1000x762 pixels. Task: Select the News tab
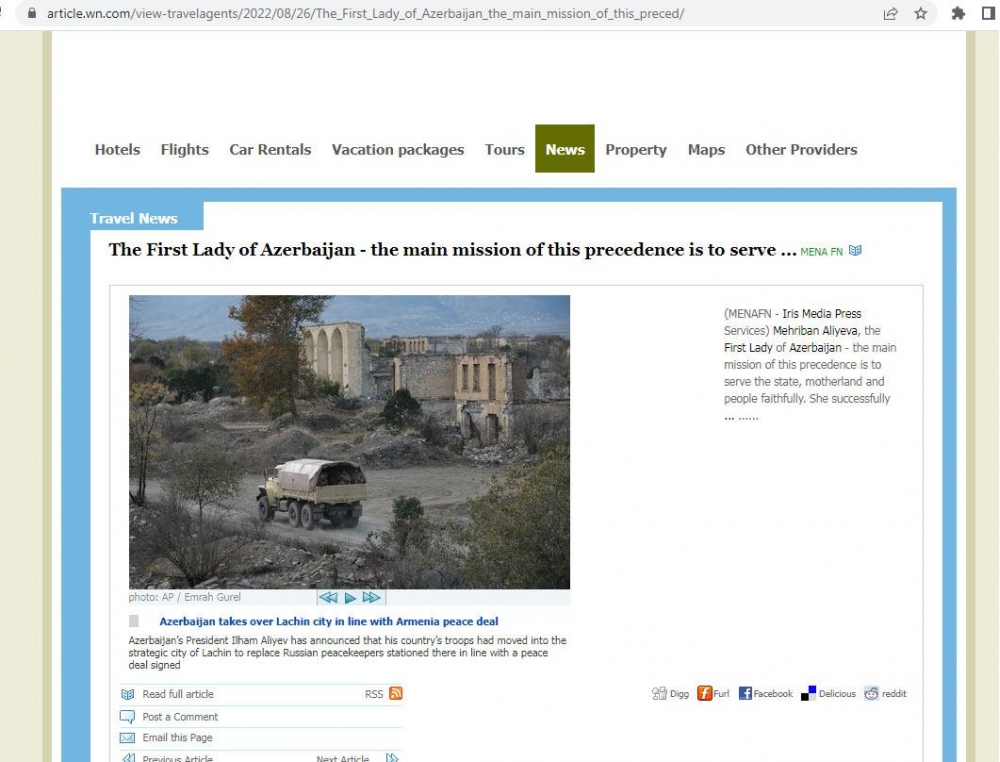565,149
